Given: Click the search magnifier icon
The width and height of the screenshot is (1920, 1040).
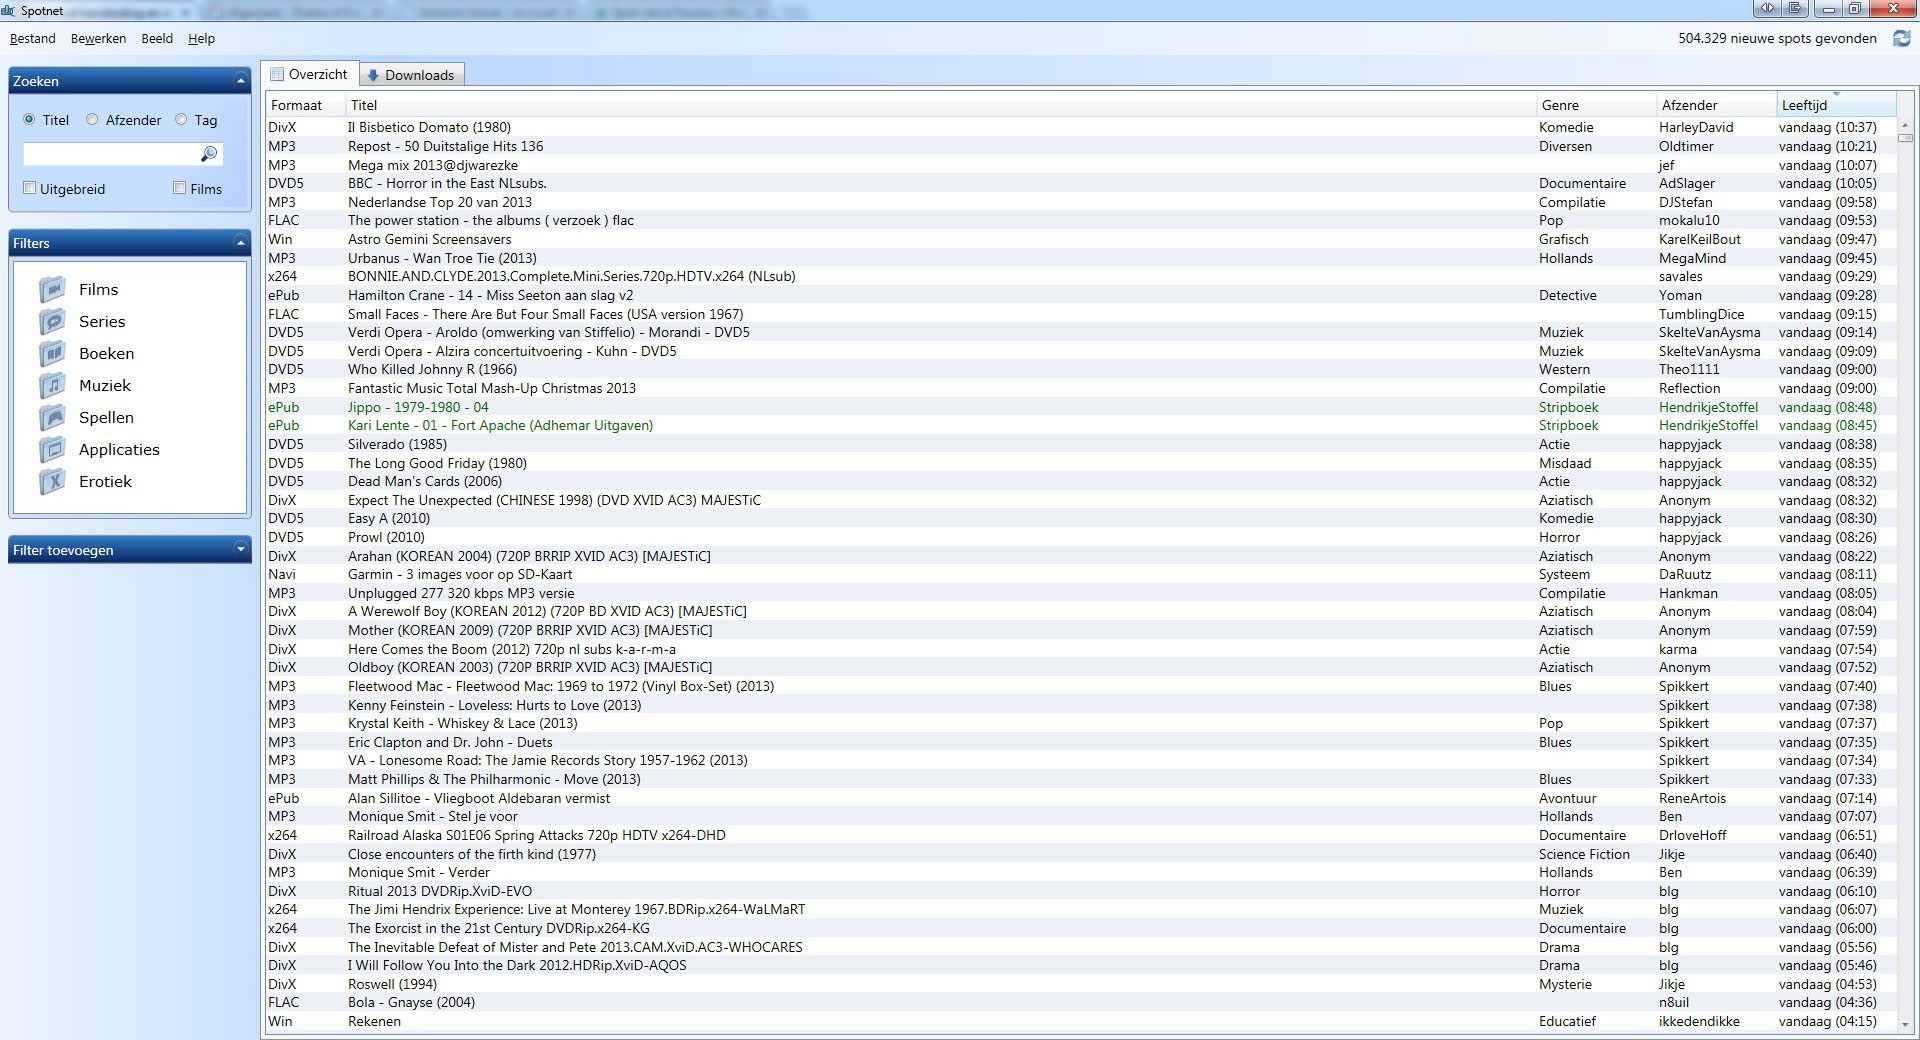Looking at the screenshot, I should click(209, 154).
